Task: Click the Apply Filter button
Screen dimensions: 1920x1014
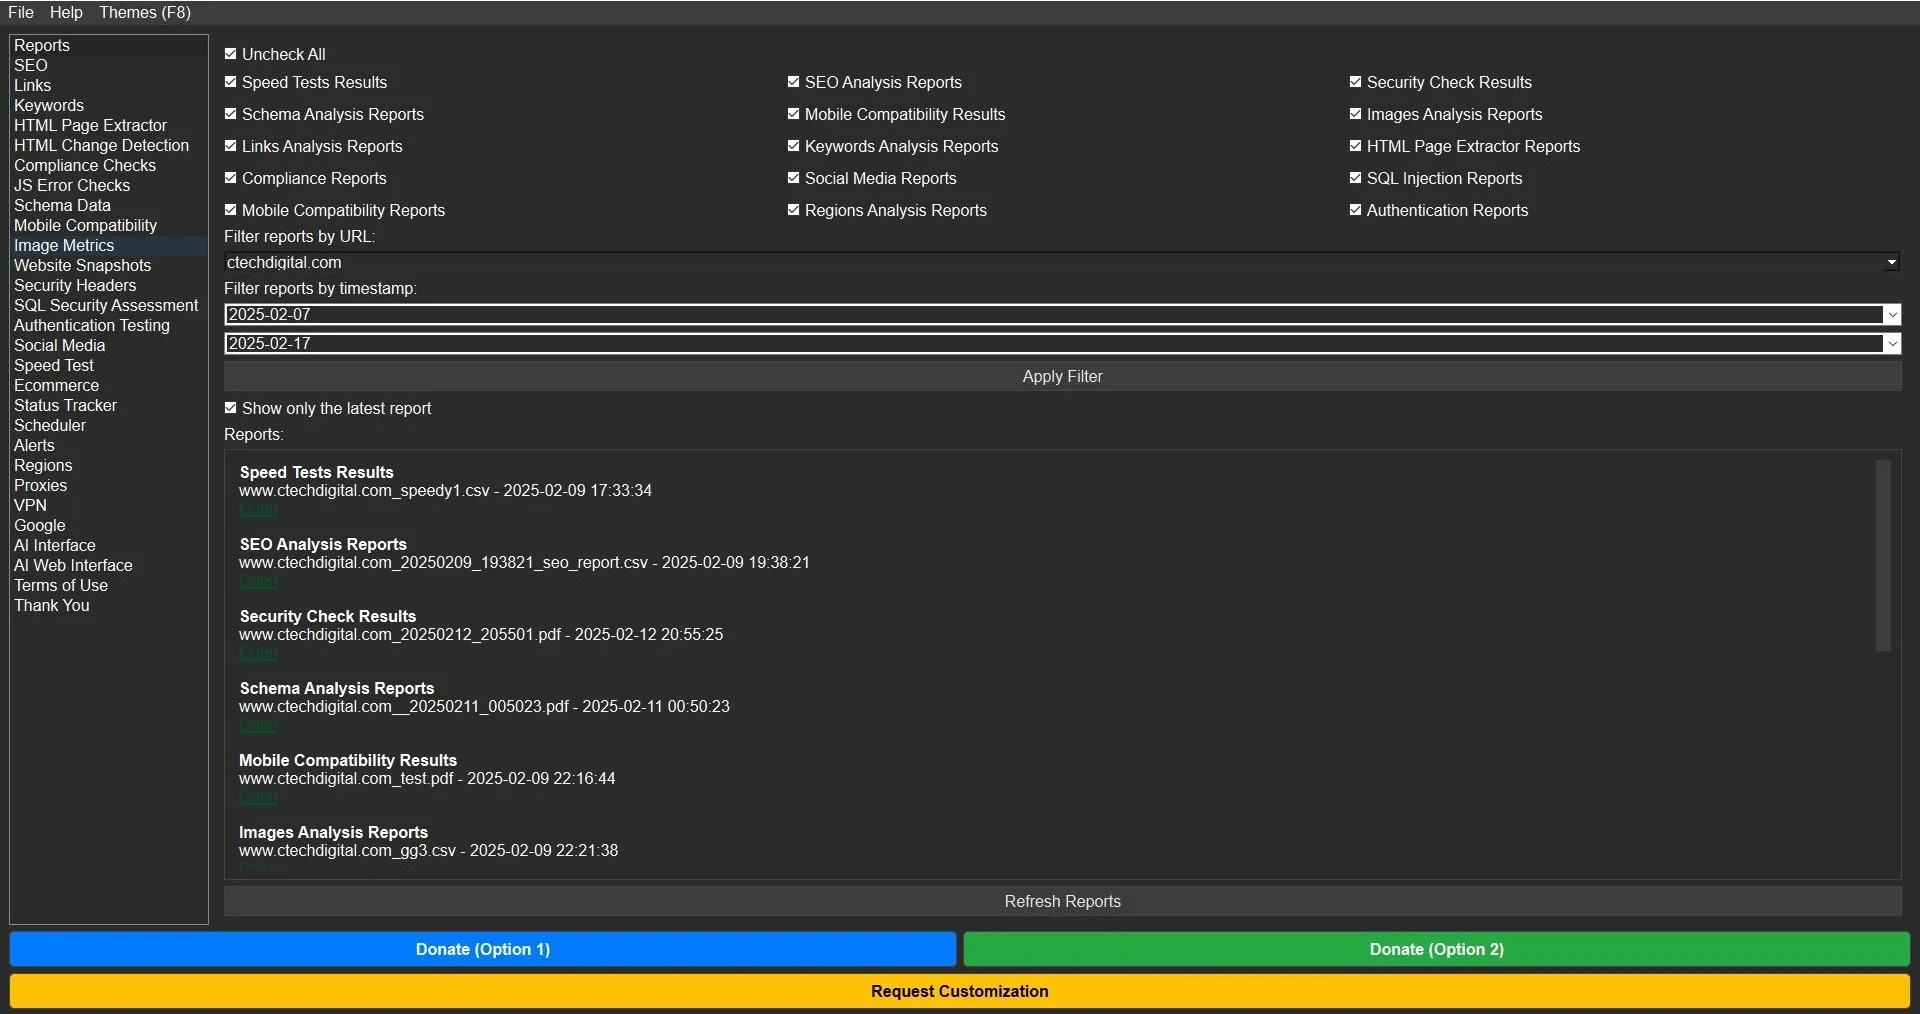Action: click(1062, 376)
